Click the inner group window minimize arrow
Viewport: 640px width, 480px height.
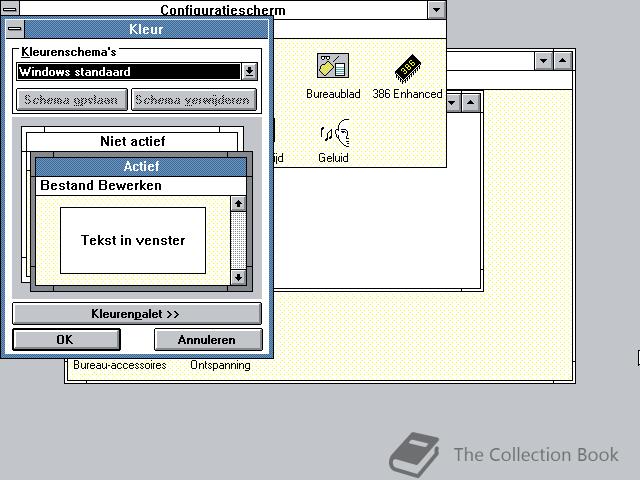[453, 102]
